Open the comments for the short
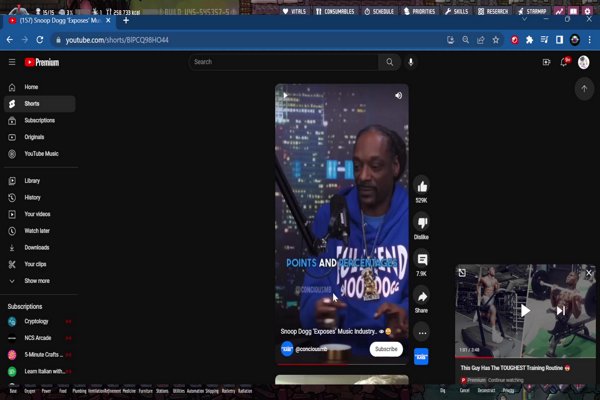Screen dimensions: 600x400 [422, 260]
